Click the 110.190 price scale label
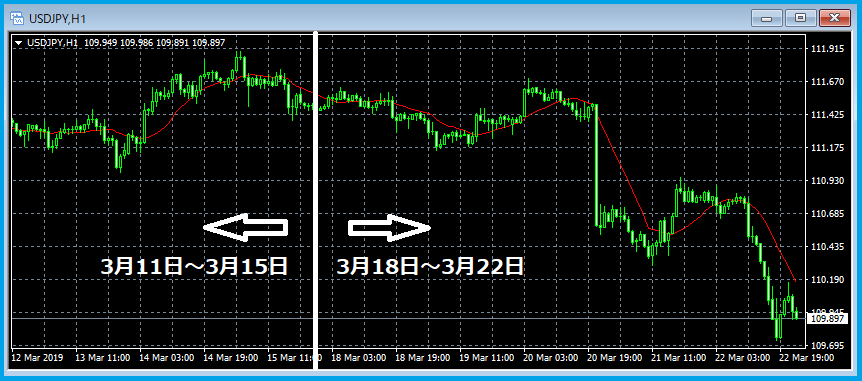The image size is (862, 381). coord(827,280)
